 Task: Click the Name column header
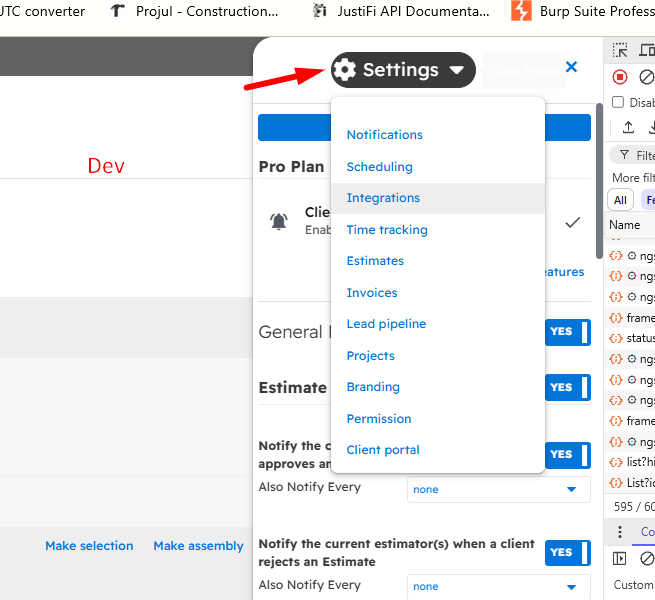(625, 225)
